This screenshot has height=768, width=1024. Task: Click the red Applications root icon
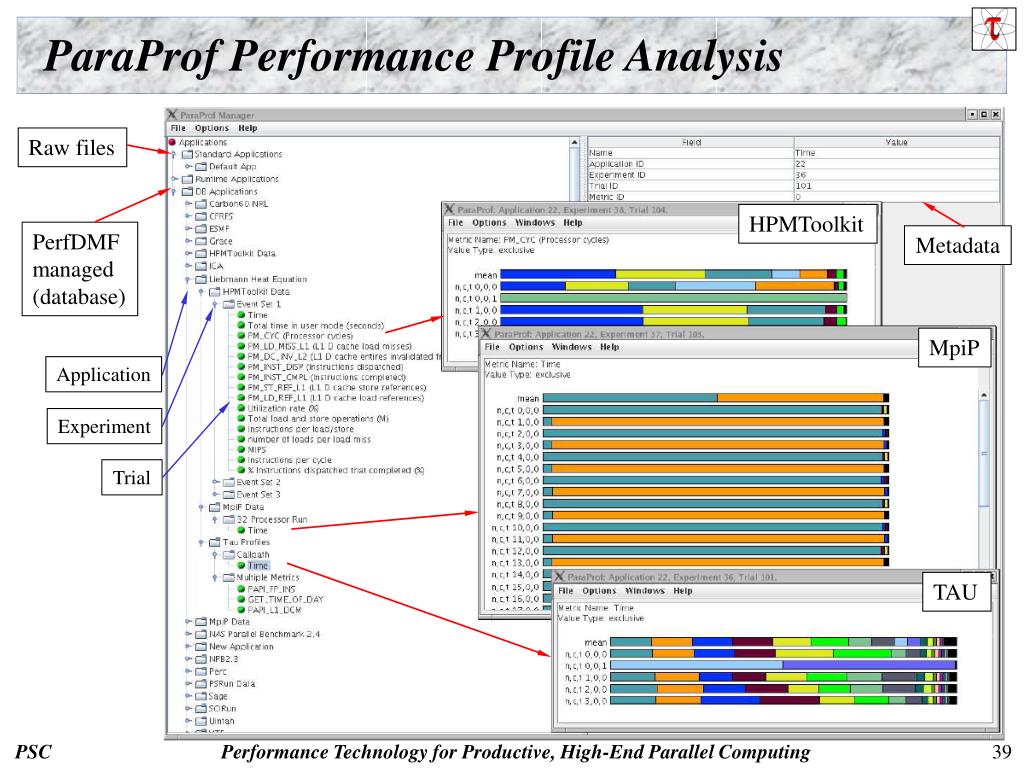pos(172,142)
